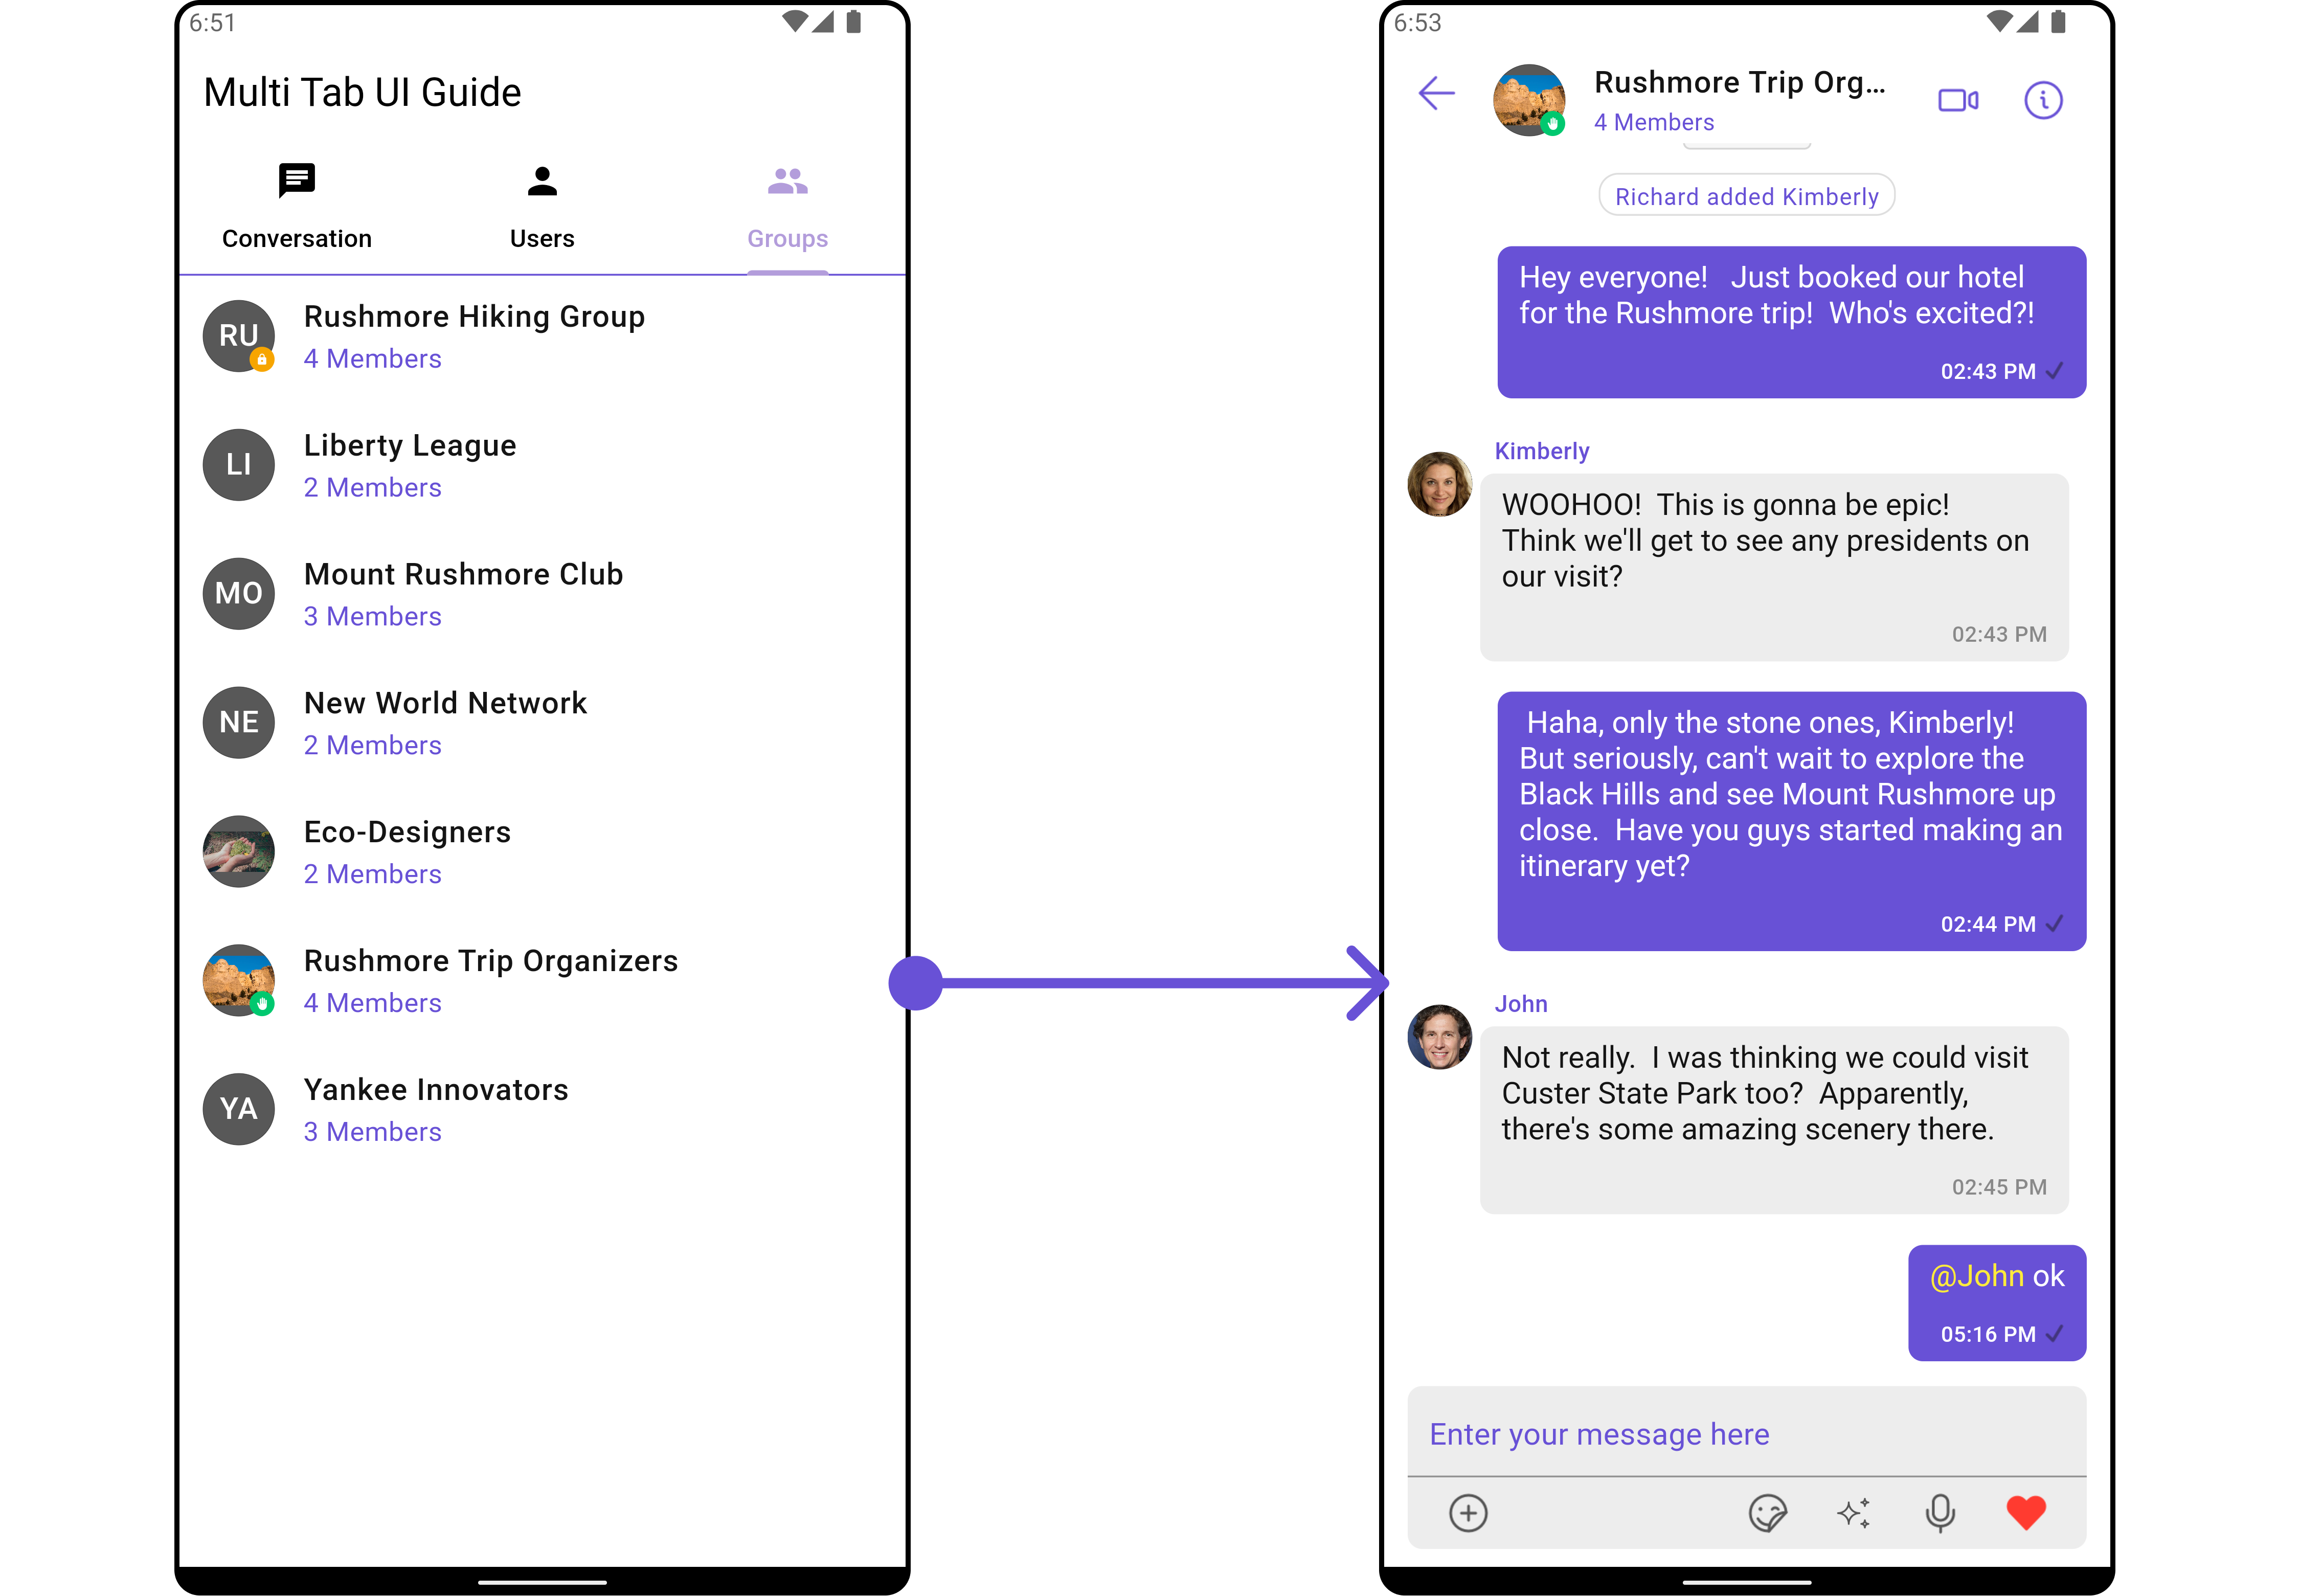The width and height of the screenshot is (2300, 1596).
Task: Tap John's profile picture
Action: 1439,1038
